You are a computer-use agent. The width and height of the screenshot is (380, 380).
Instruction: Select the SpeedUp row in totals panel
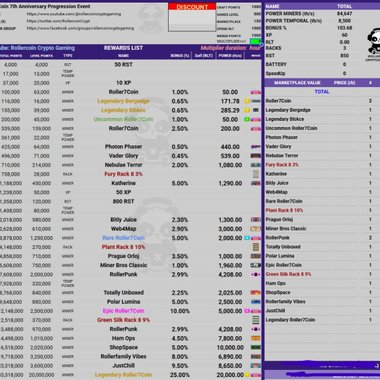pos(322,73)
